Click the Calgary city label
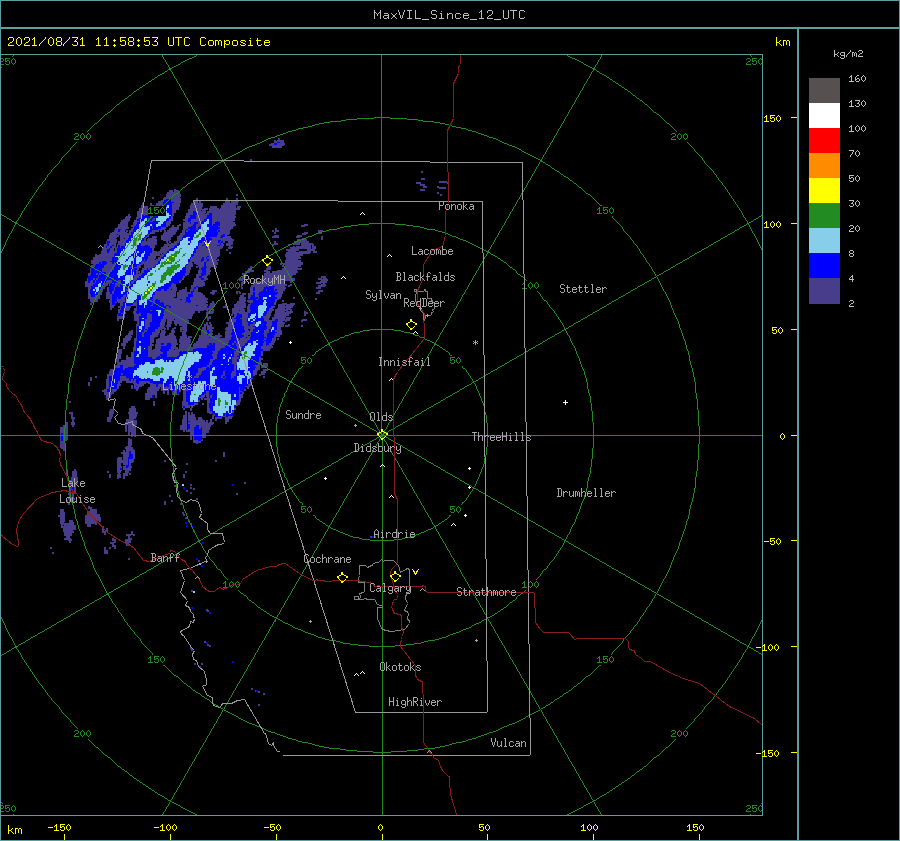900x841 pixels. 390,588
